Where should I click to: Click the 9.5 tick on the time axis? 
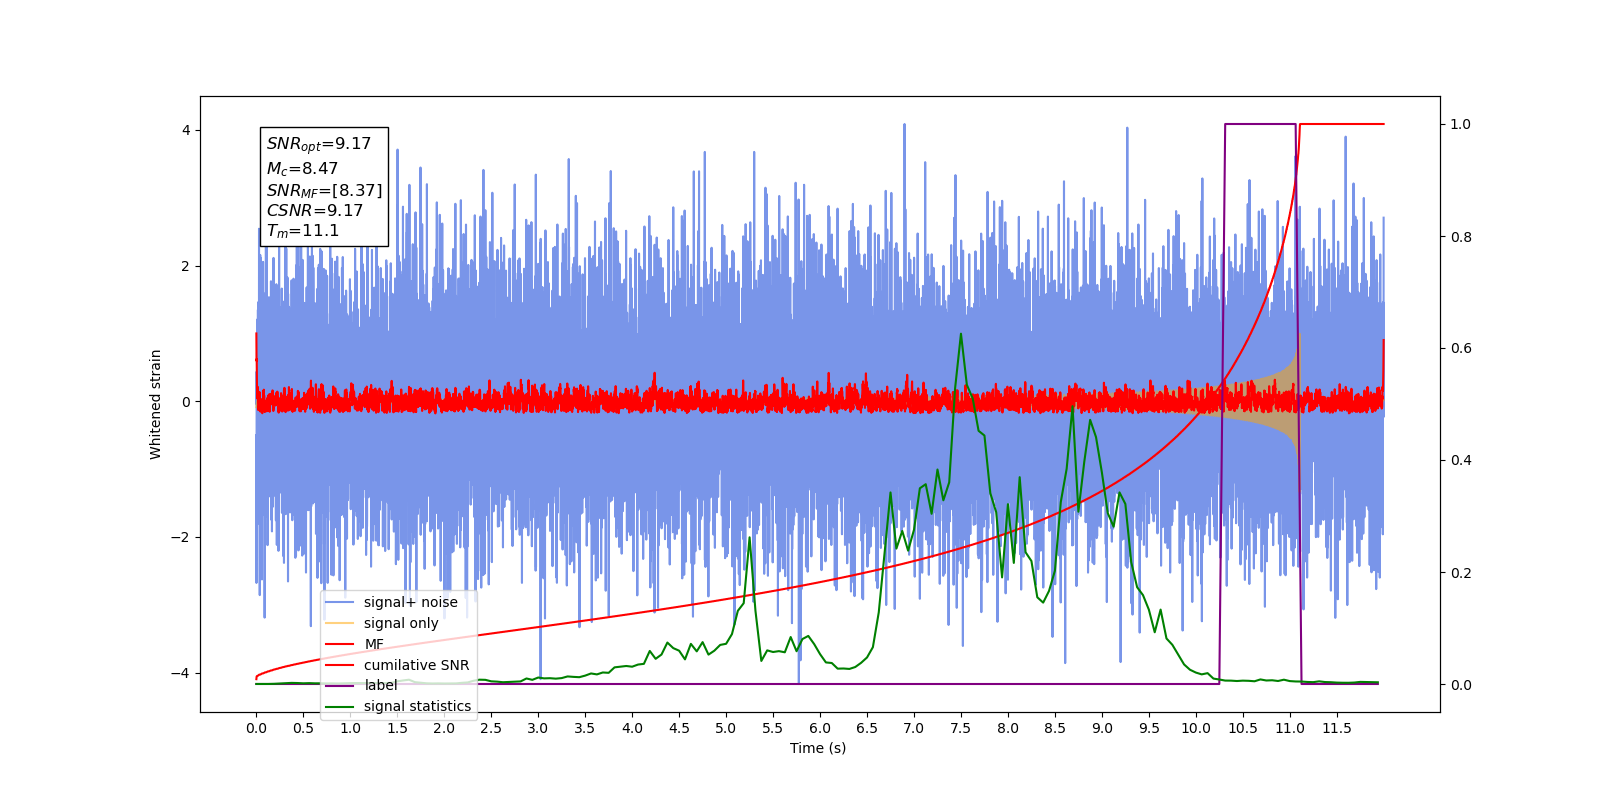[1149, 728]
